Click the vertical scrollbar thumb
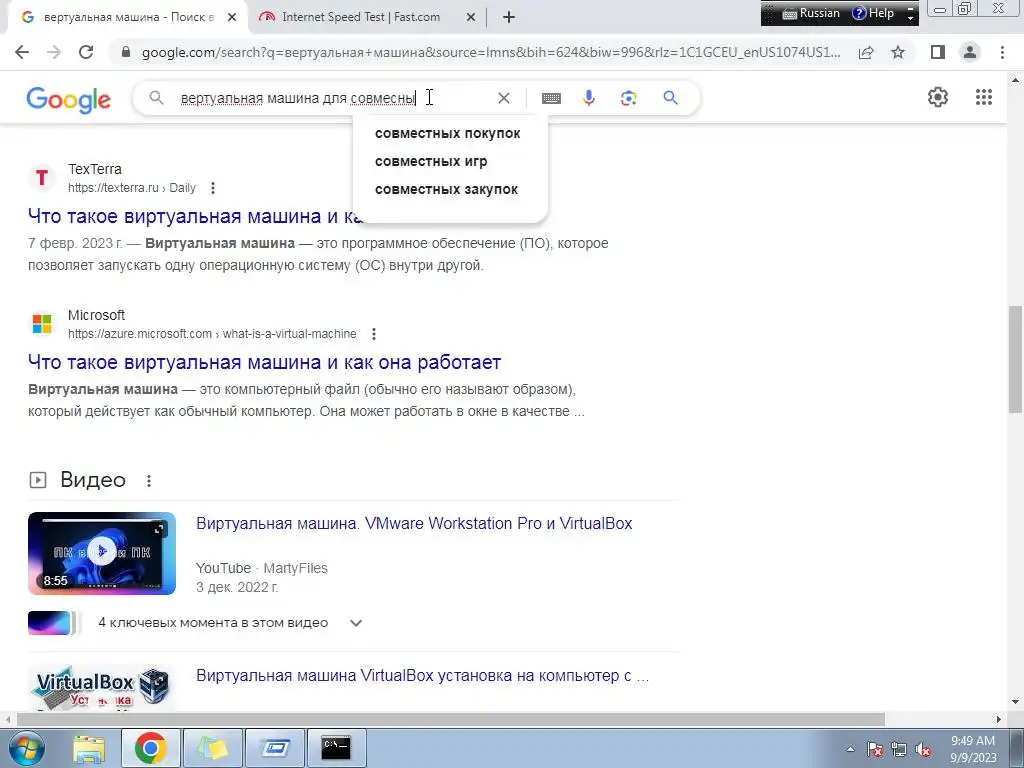1024x768 pixels. coord(1015,359)
